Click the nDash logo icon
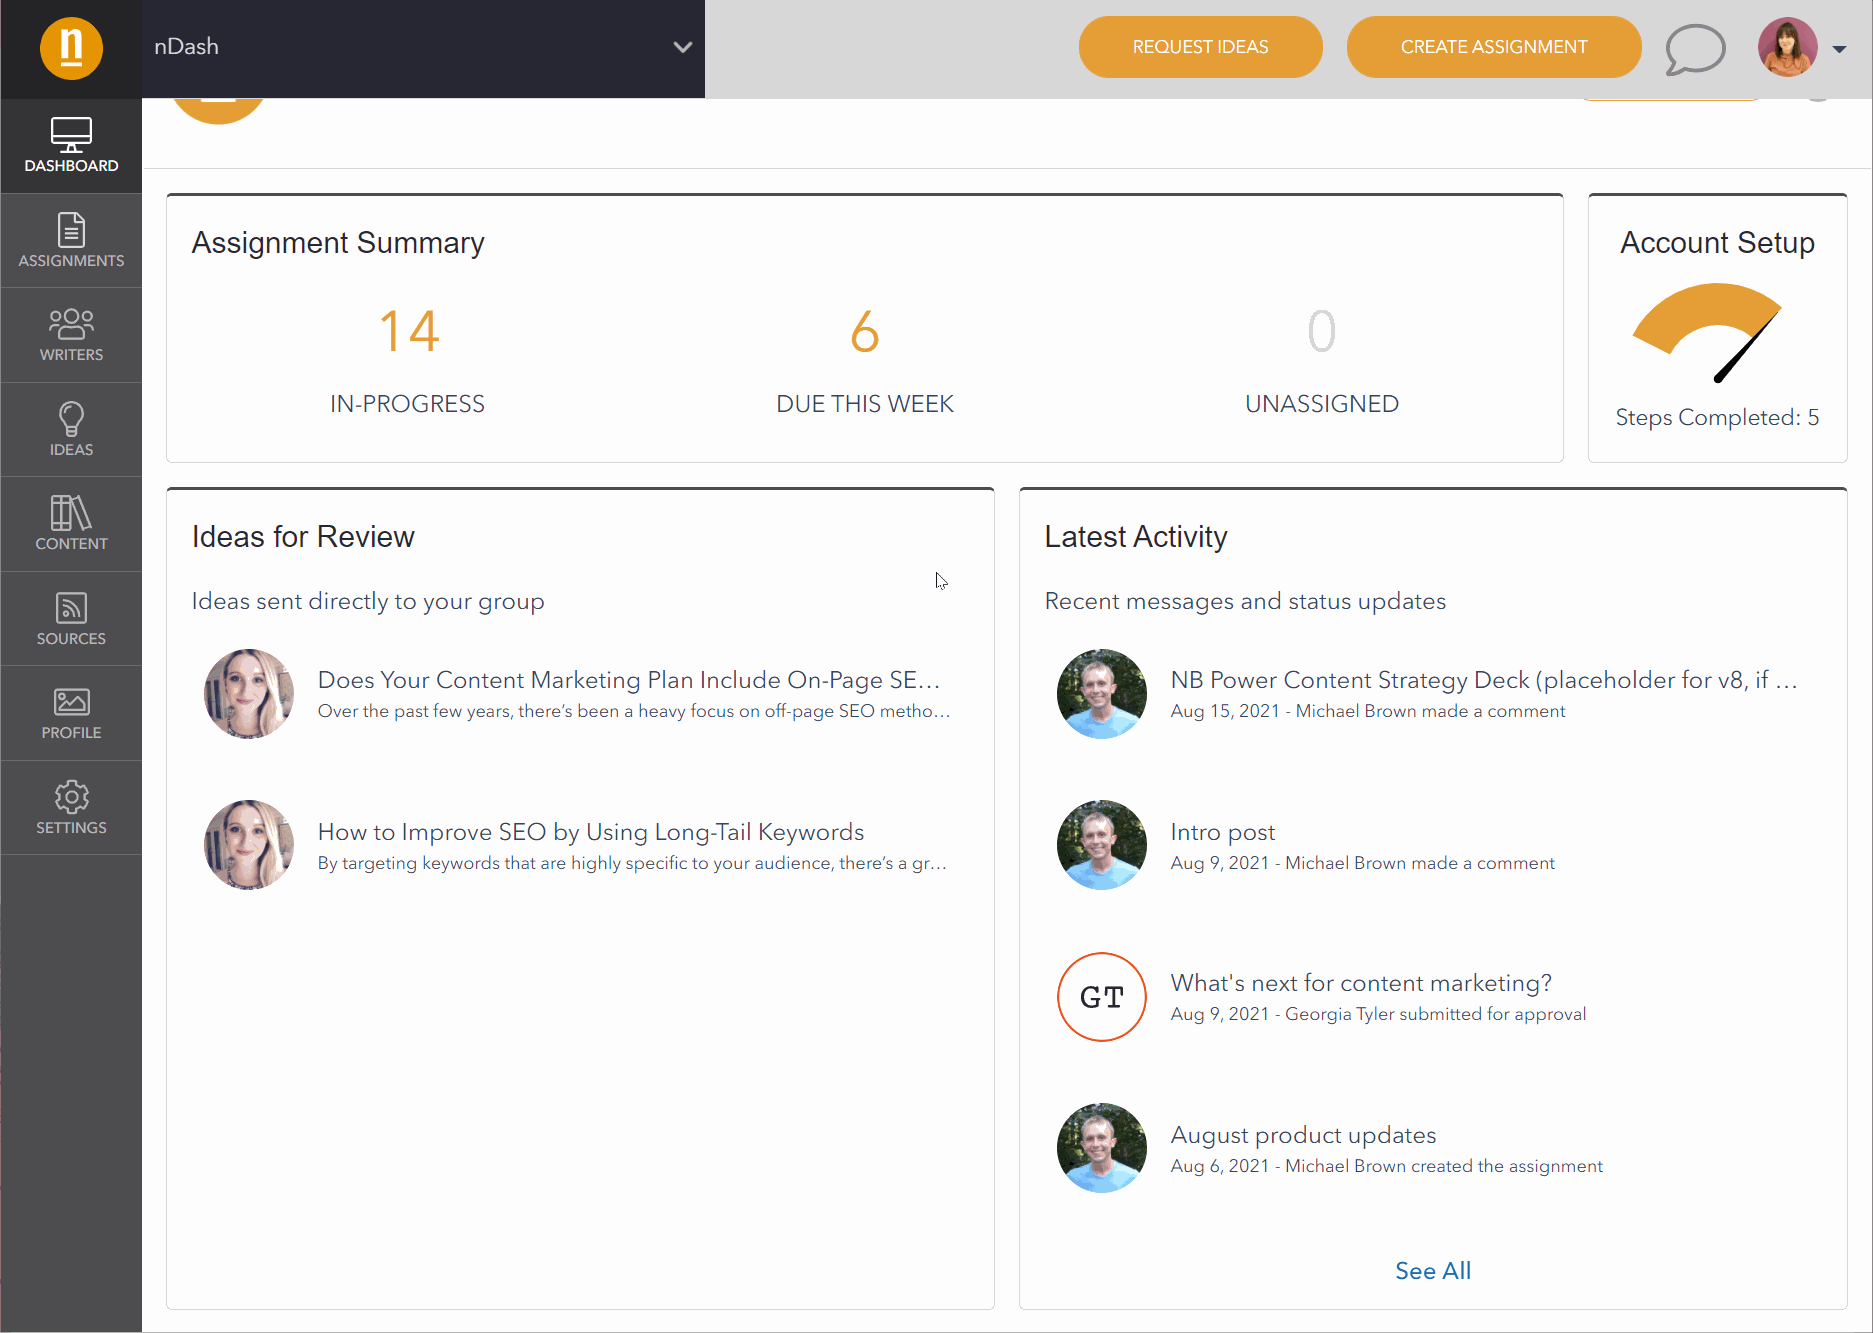Image resolution: width=1873 pixels, height=1333 pixels. [x=71, y=47]
